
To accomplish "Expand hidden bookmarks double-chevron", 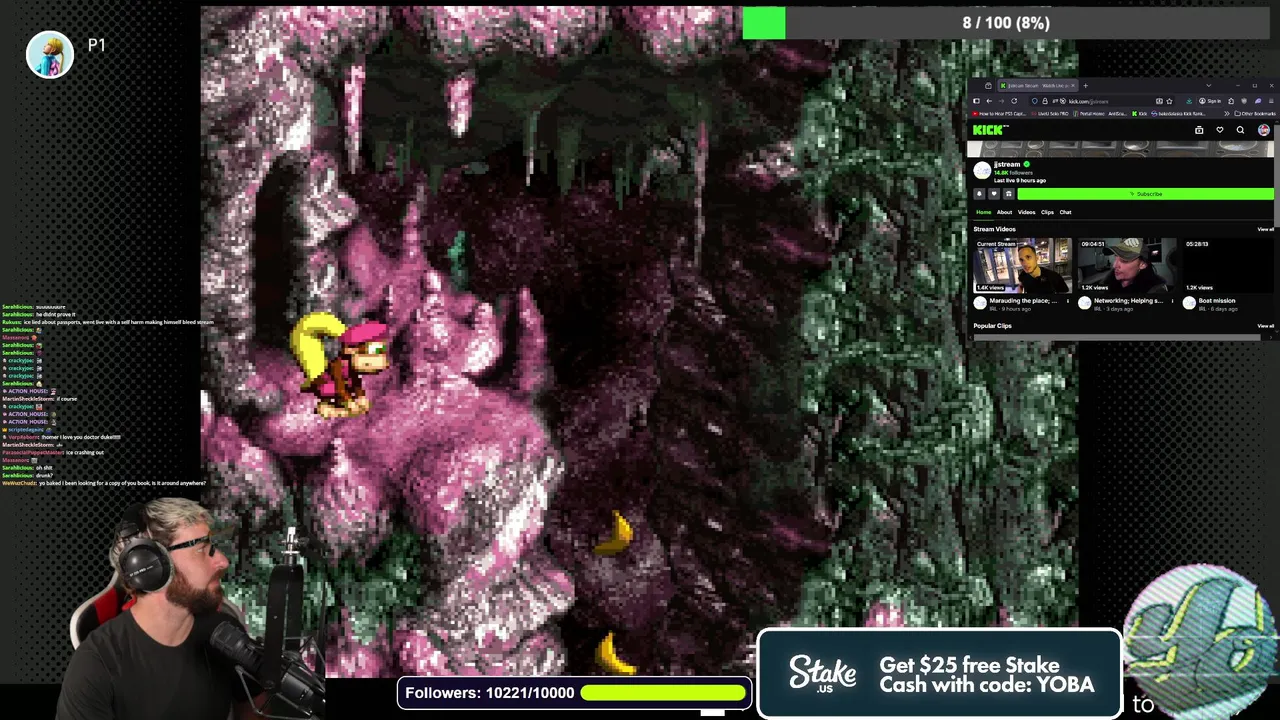I will (1227, 114).
